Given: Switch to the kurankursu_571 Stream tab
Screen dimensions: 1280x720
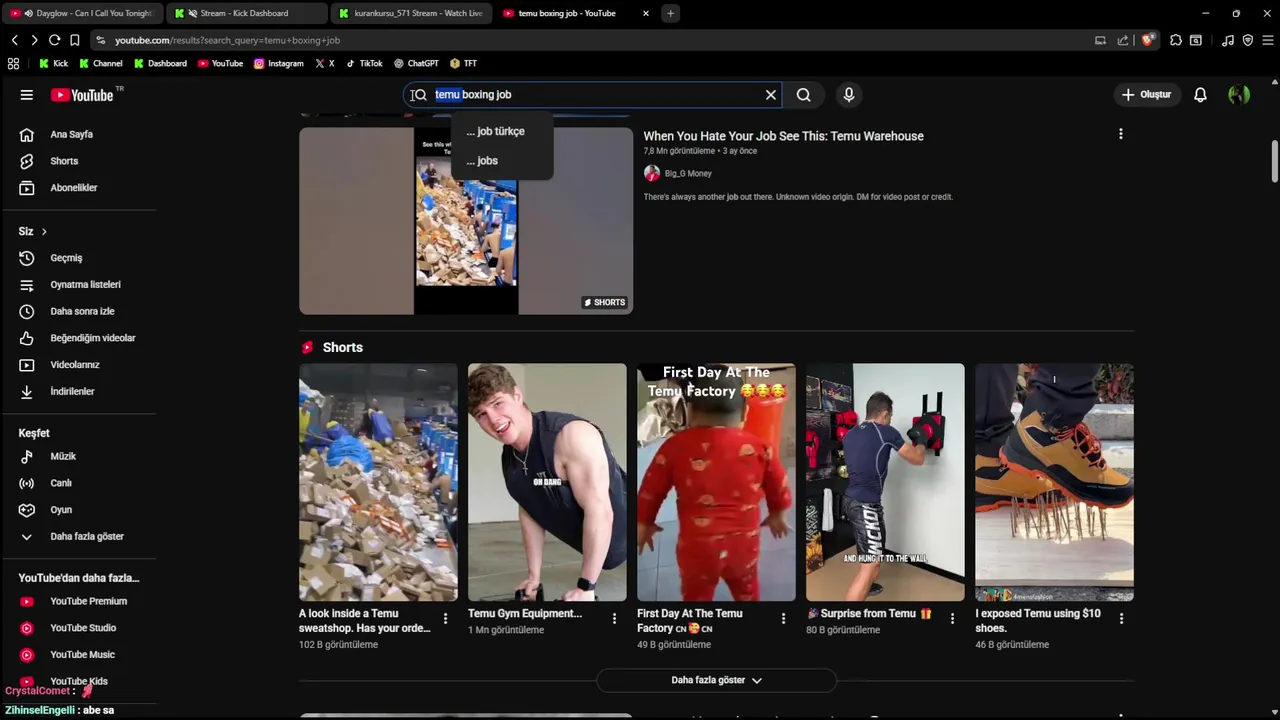Looking at the screenshot, I should pyautogui.click(x=410, y=13).
